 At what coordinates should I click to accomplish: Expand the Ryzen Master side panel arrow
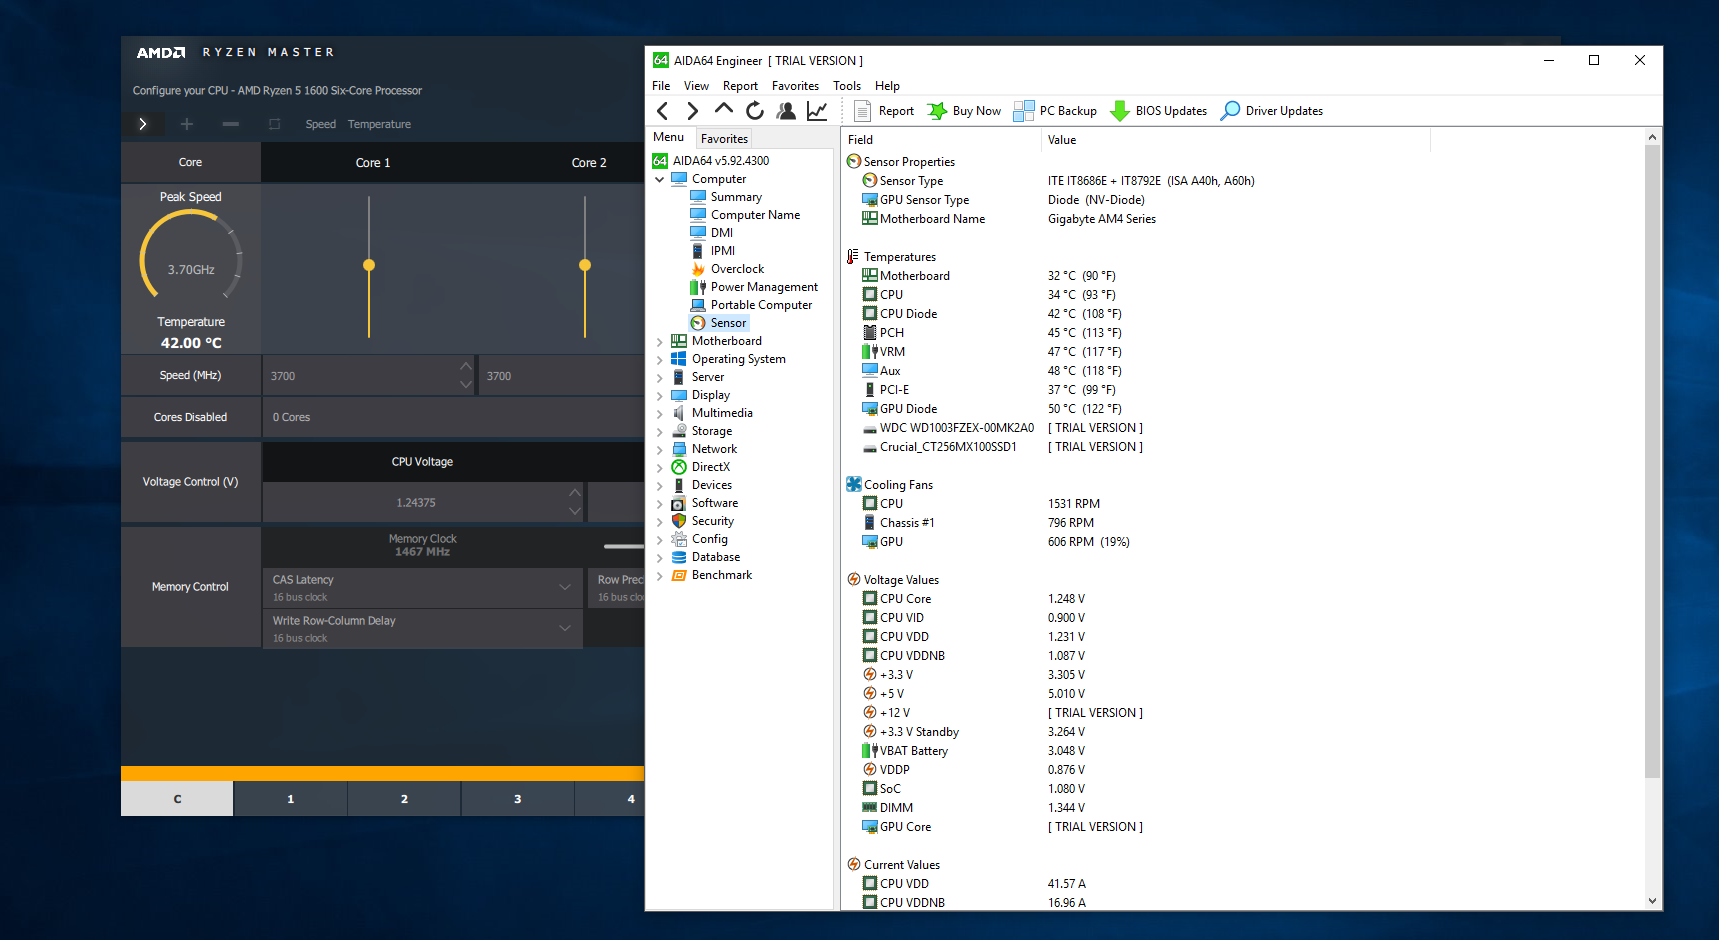(142, 124)
